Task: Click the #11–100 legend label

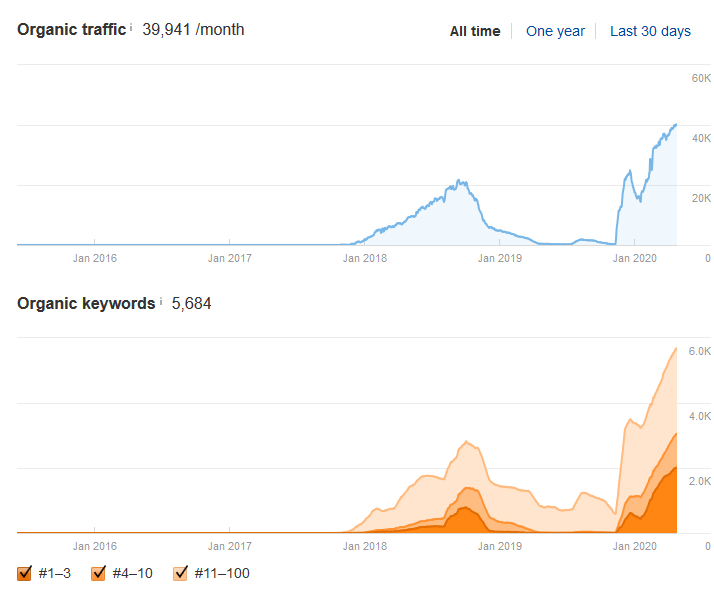Action: pos(222,573)
